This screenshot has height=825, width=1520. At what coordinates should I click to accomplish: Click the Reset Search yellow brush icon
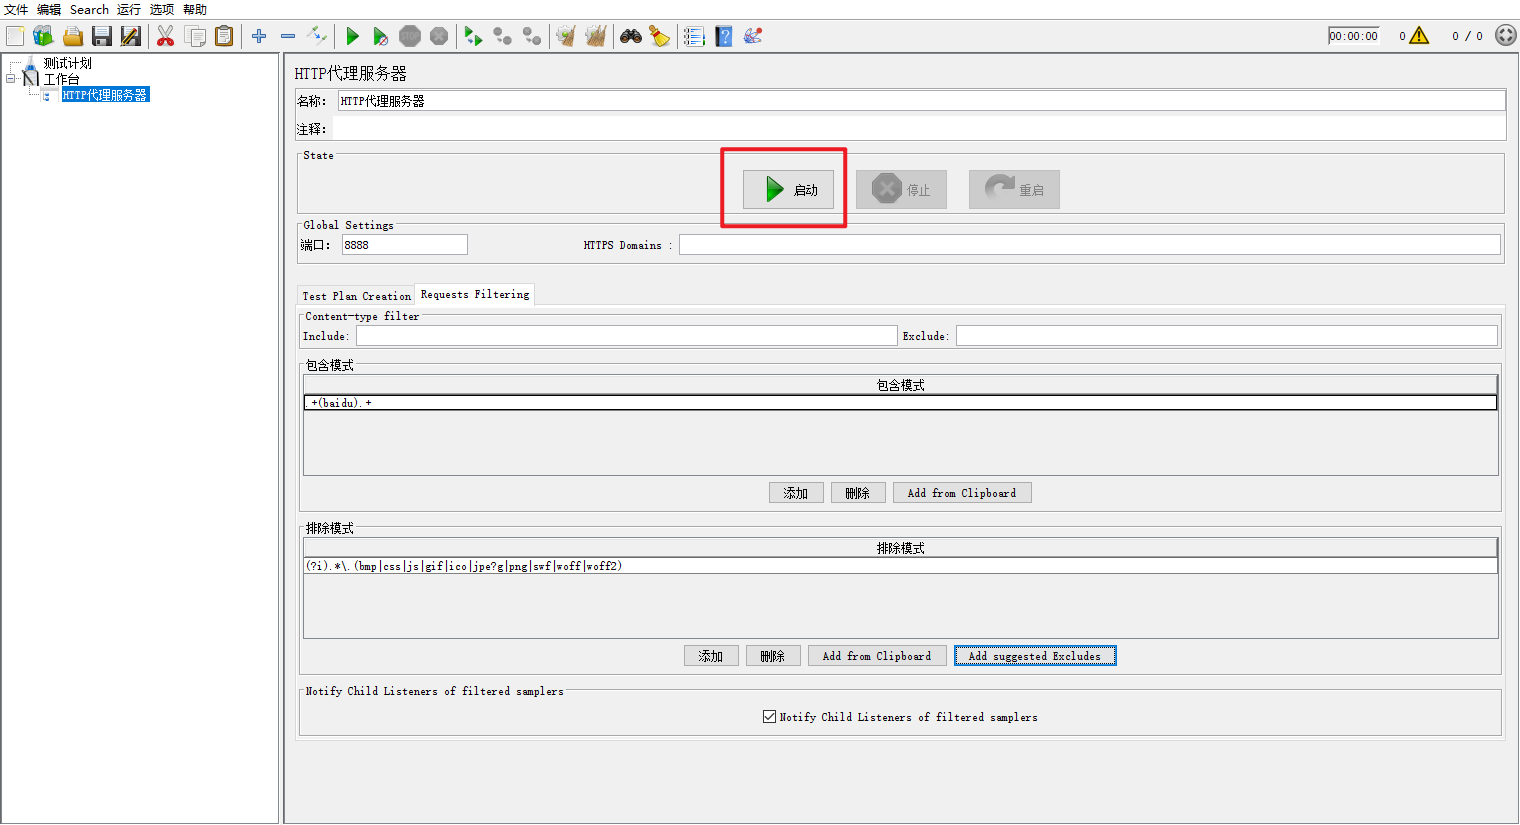[x=660, y=36]
